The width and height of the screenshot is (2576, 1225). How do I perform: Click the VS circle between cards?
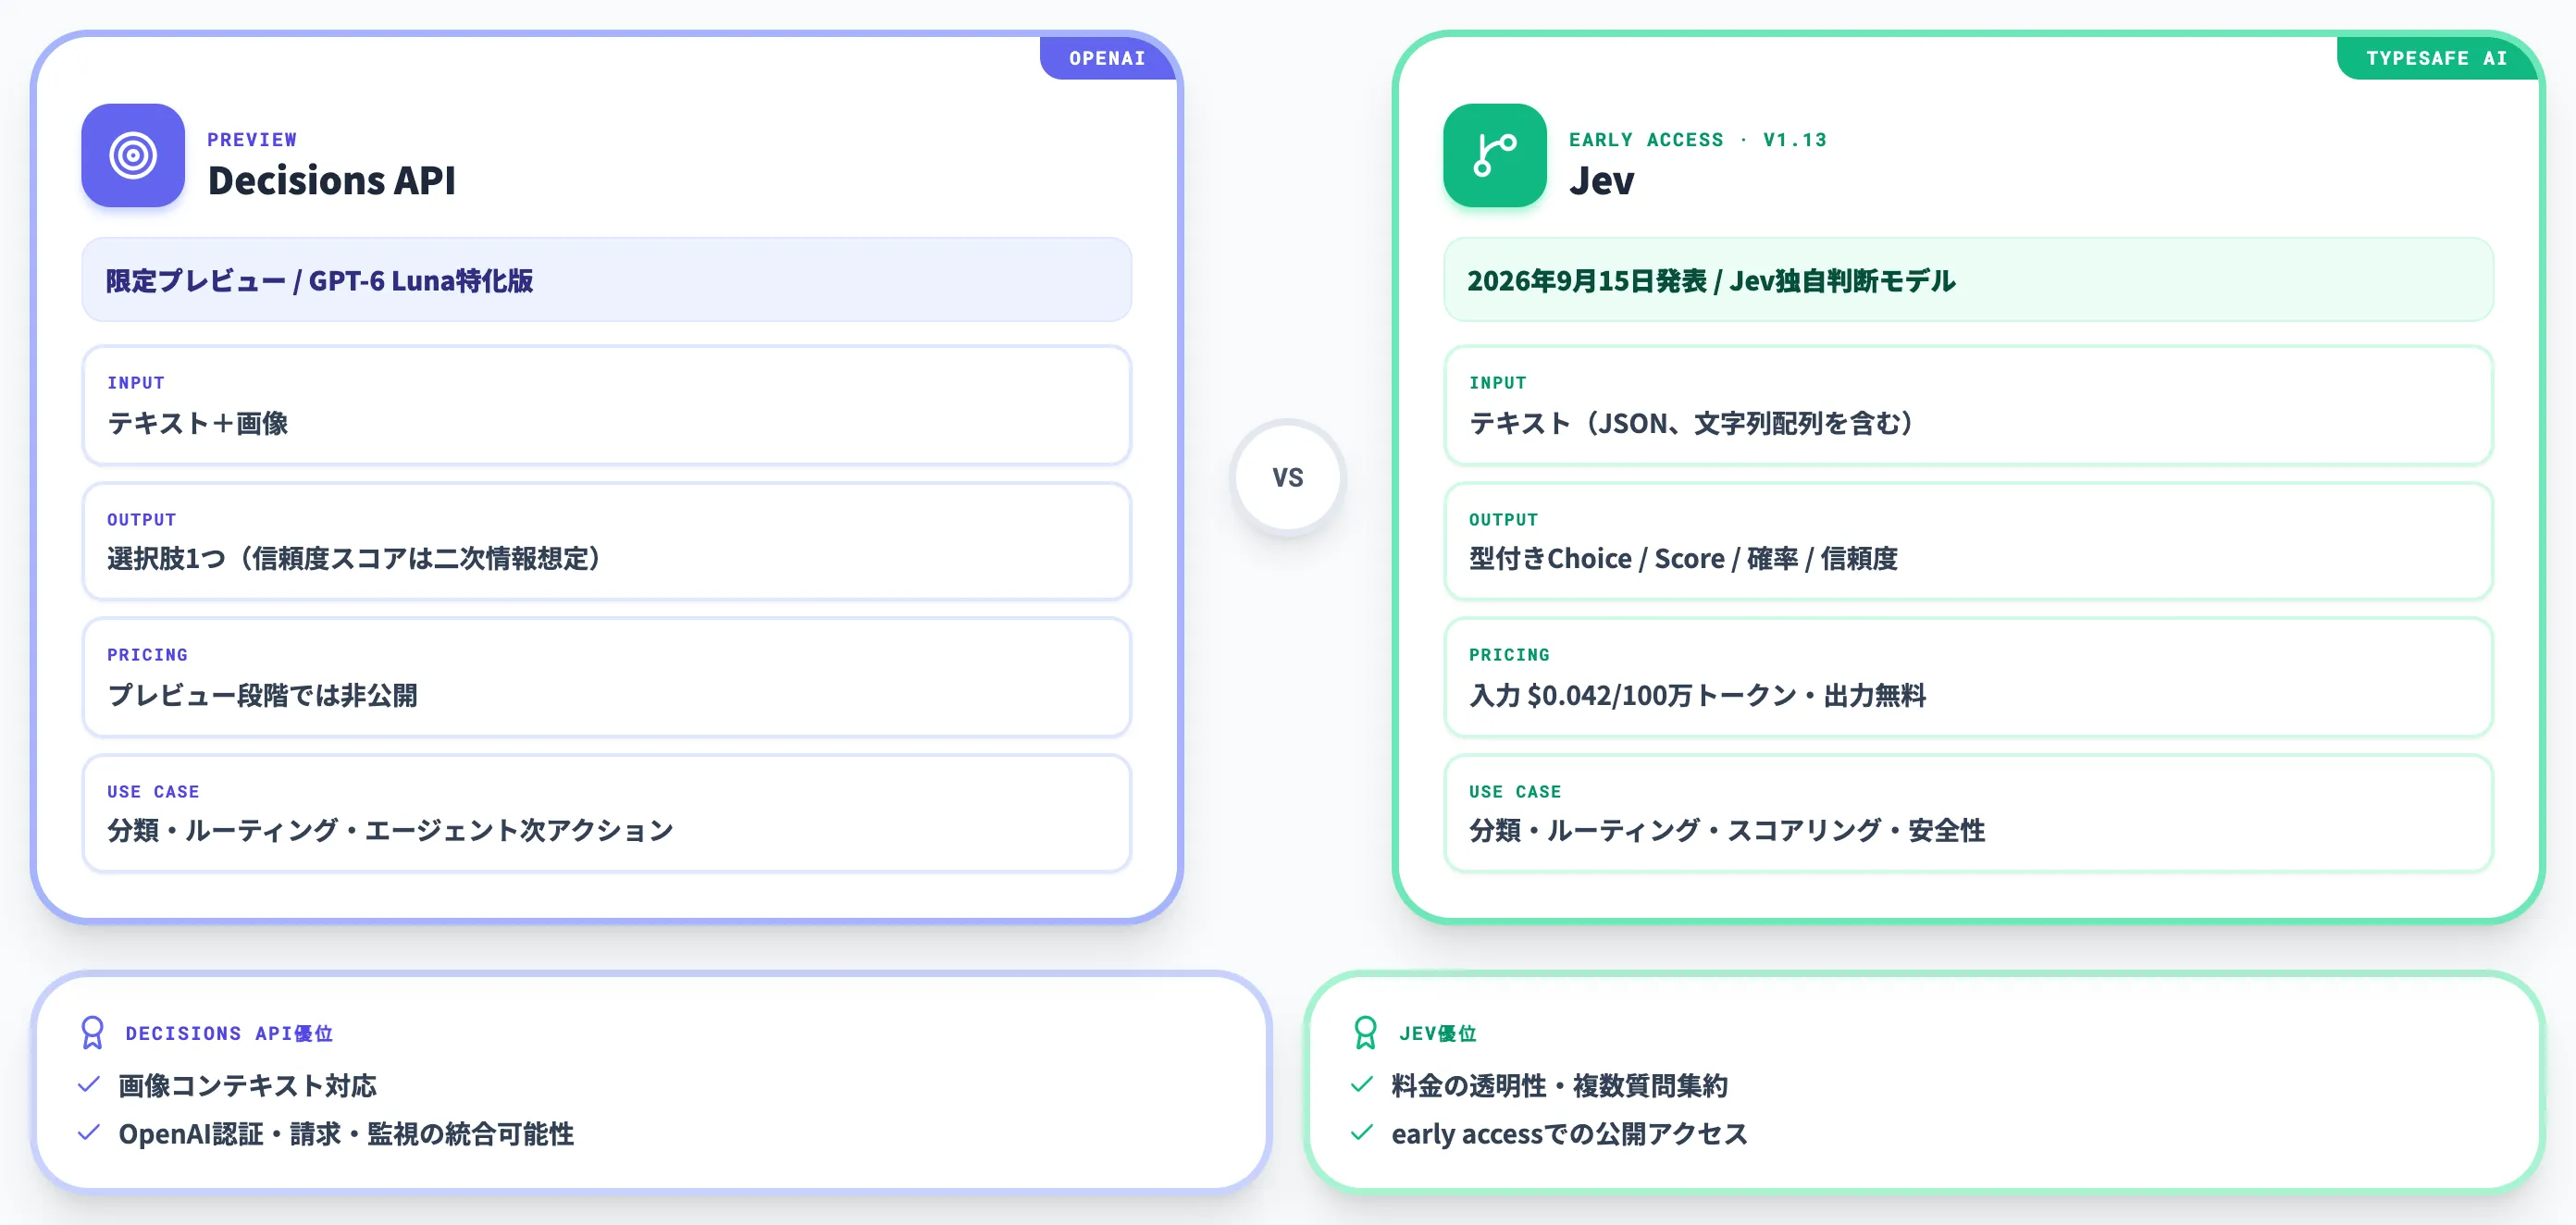[1288, 477]
